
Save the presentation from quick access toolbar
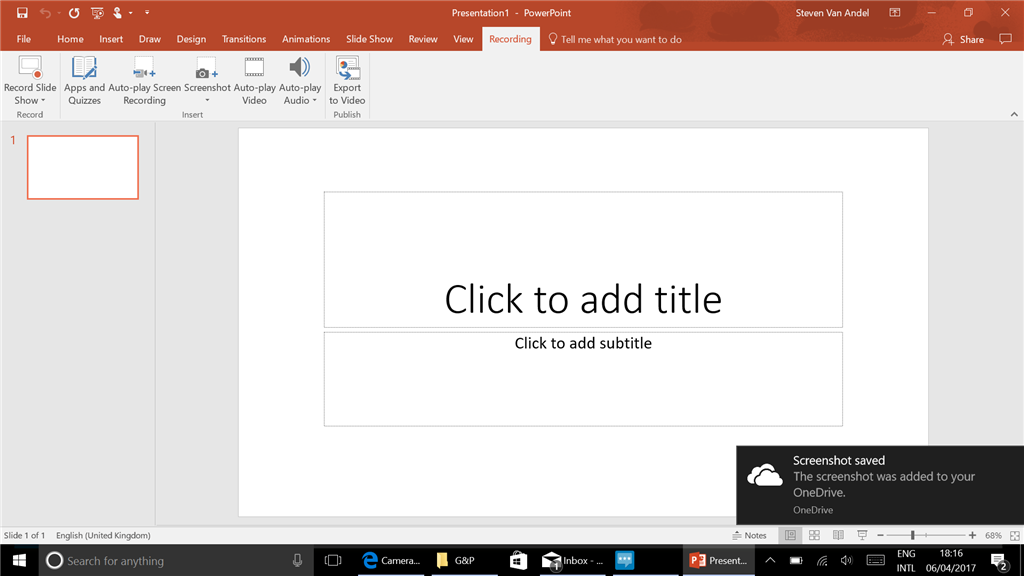coord(22,12)
